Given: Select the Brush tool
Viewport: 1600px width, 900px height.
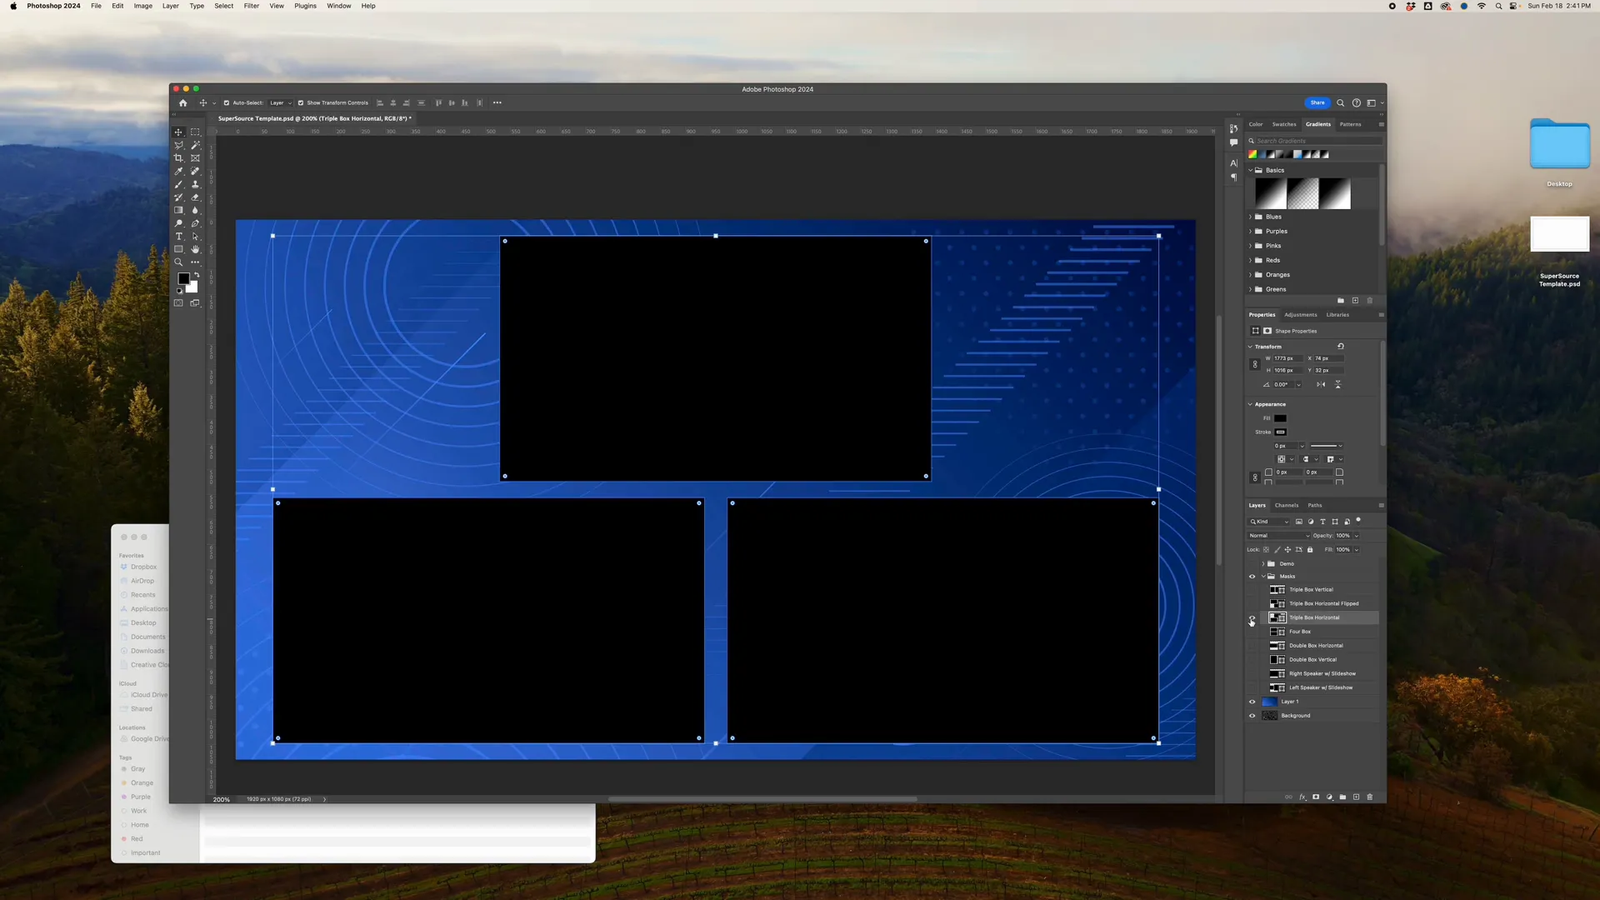Looking at the screenshot, I should pos(178,185).
